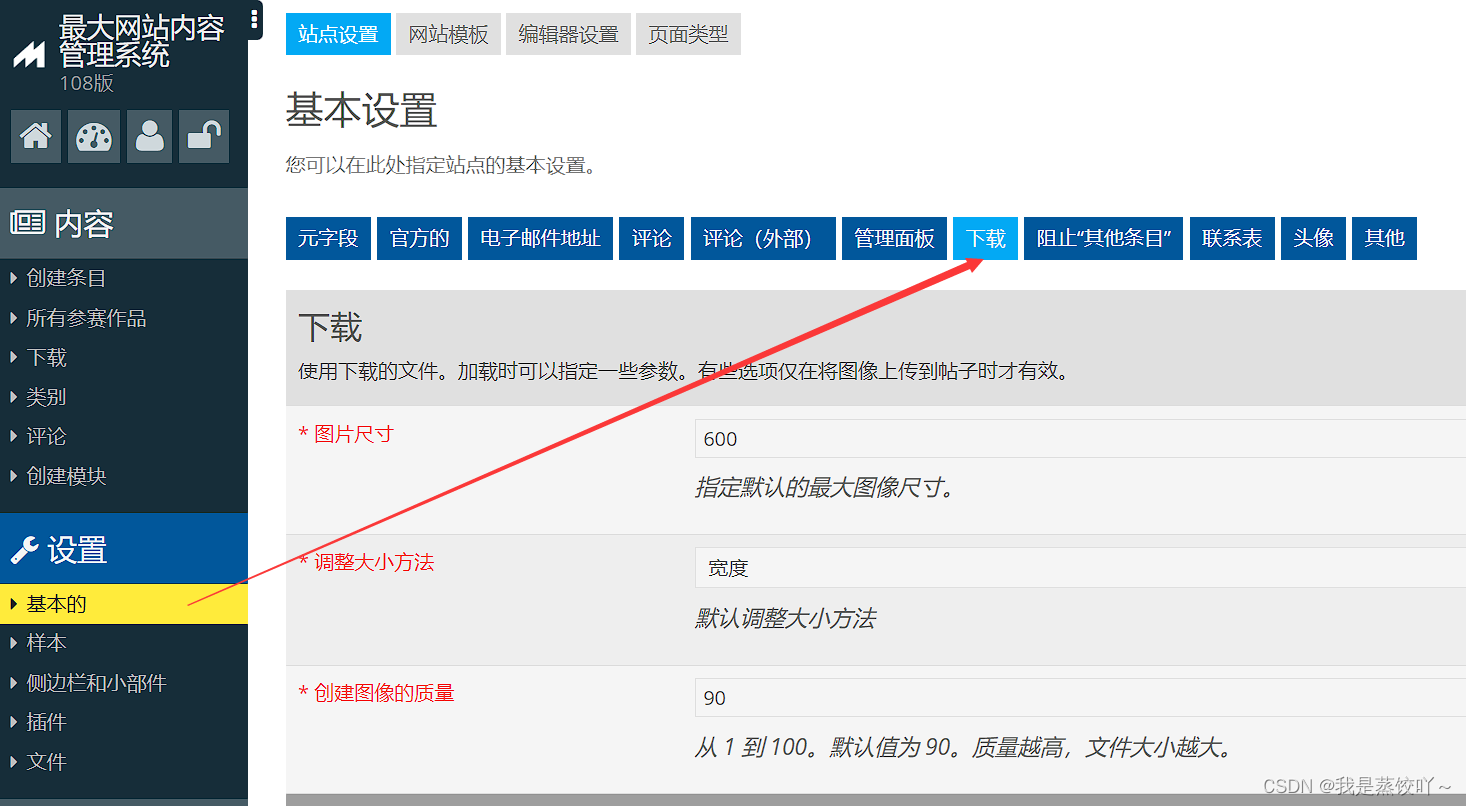Click the 创建图像的质量 input field
Screen dimensions: 1466x806
pos(1080,698)
